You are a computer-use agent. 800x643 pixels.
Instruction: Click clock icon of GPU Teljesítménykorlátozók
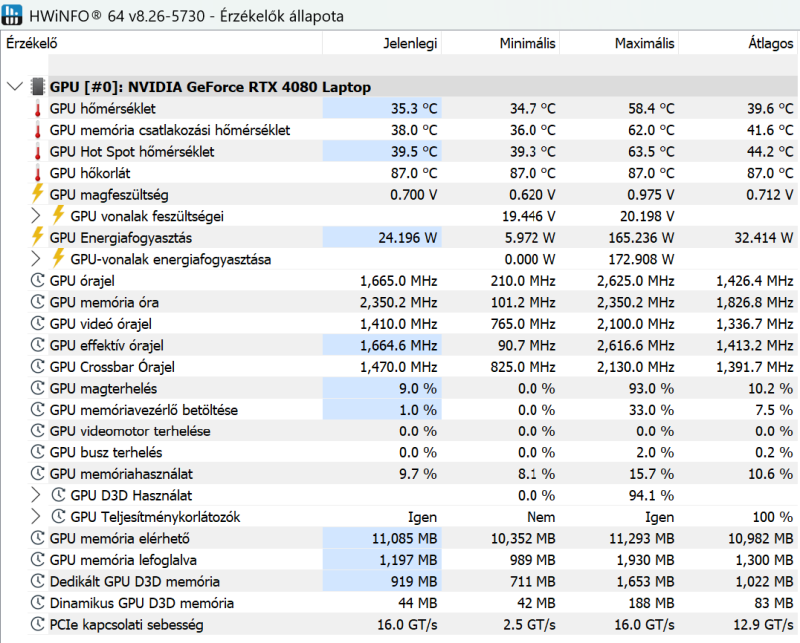click(x=59, y=516)
